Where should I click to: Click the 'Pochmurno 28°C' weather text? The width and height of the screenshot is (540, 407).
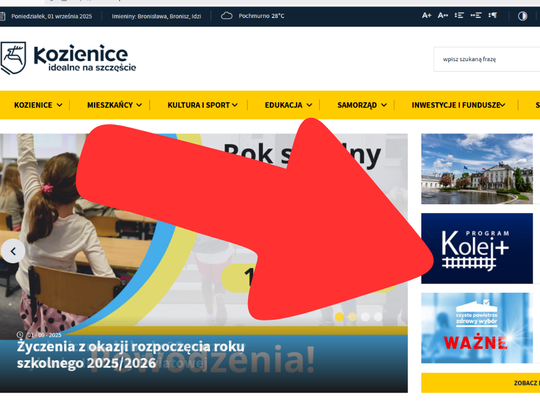point(261,16)
